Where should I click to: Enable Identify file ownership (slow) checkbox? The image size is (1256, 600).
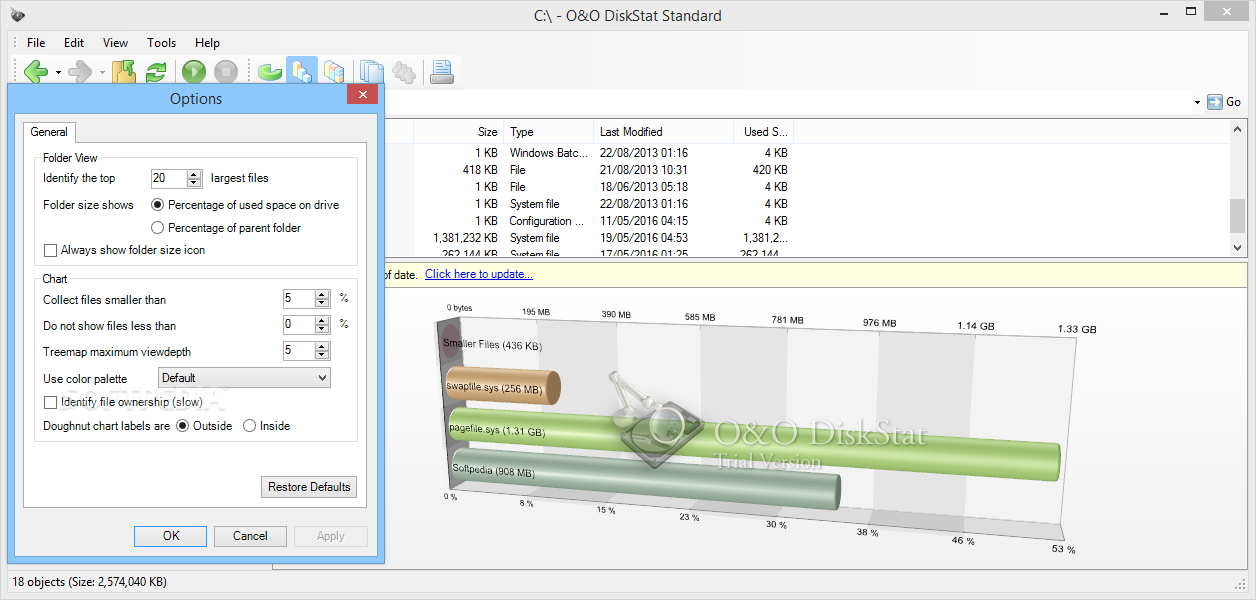[x=50, y=402]
